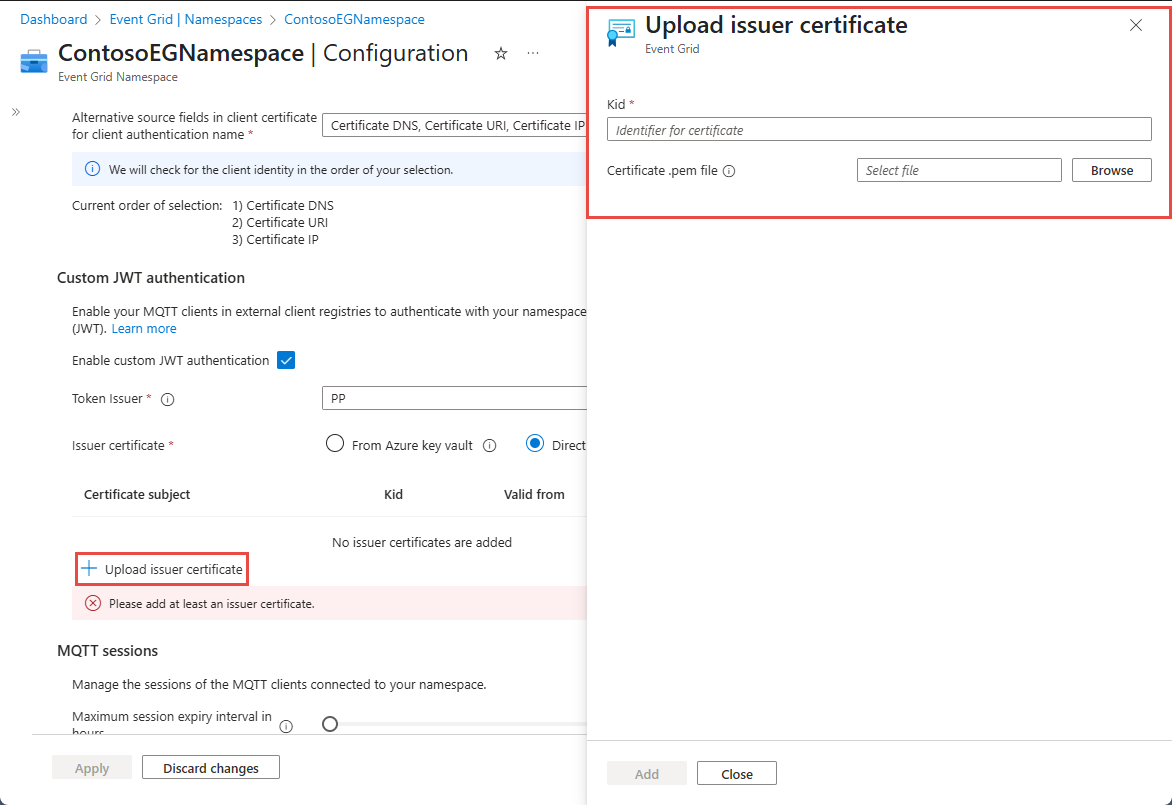Viewport: 1172px width, 805px height.
Task: Click the error icon on the issuer certificate warning
Action: pos(93,603)
